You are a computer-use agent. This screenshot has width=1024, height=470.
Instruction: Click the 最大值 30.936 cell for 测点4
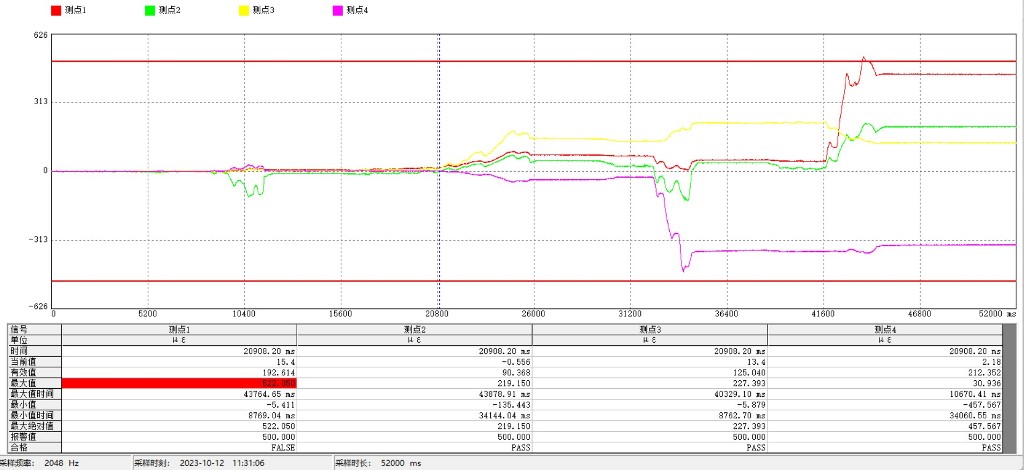pos(885,383)
